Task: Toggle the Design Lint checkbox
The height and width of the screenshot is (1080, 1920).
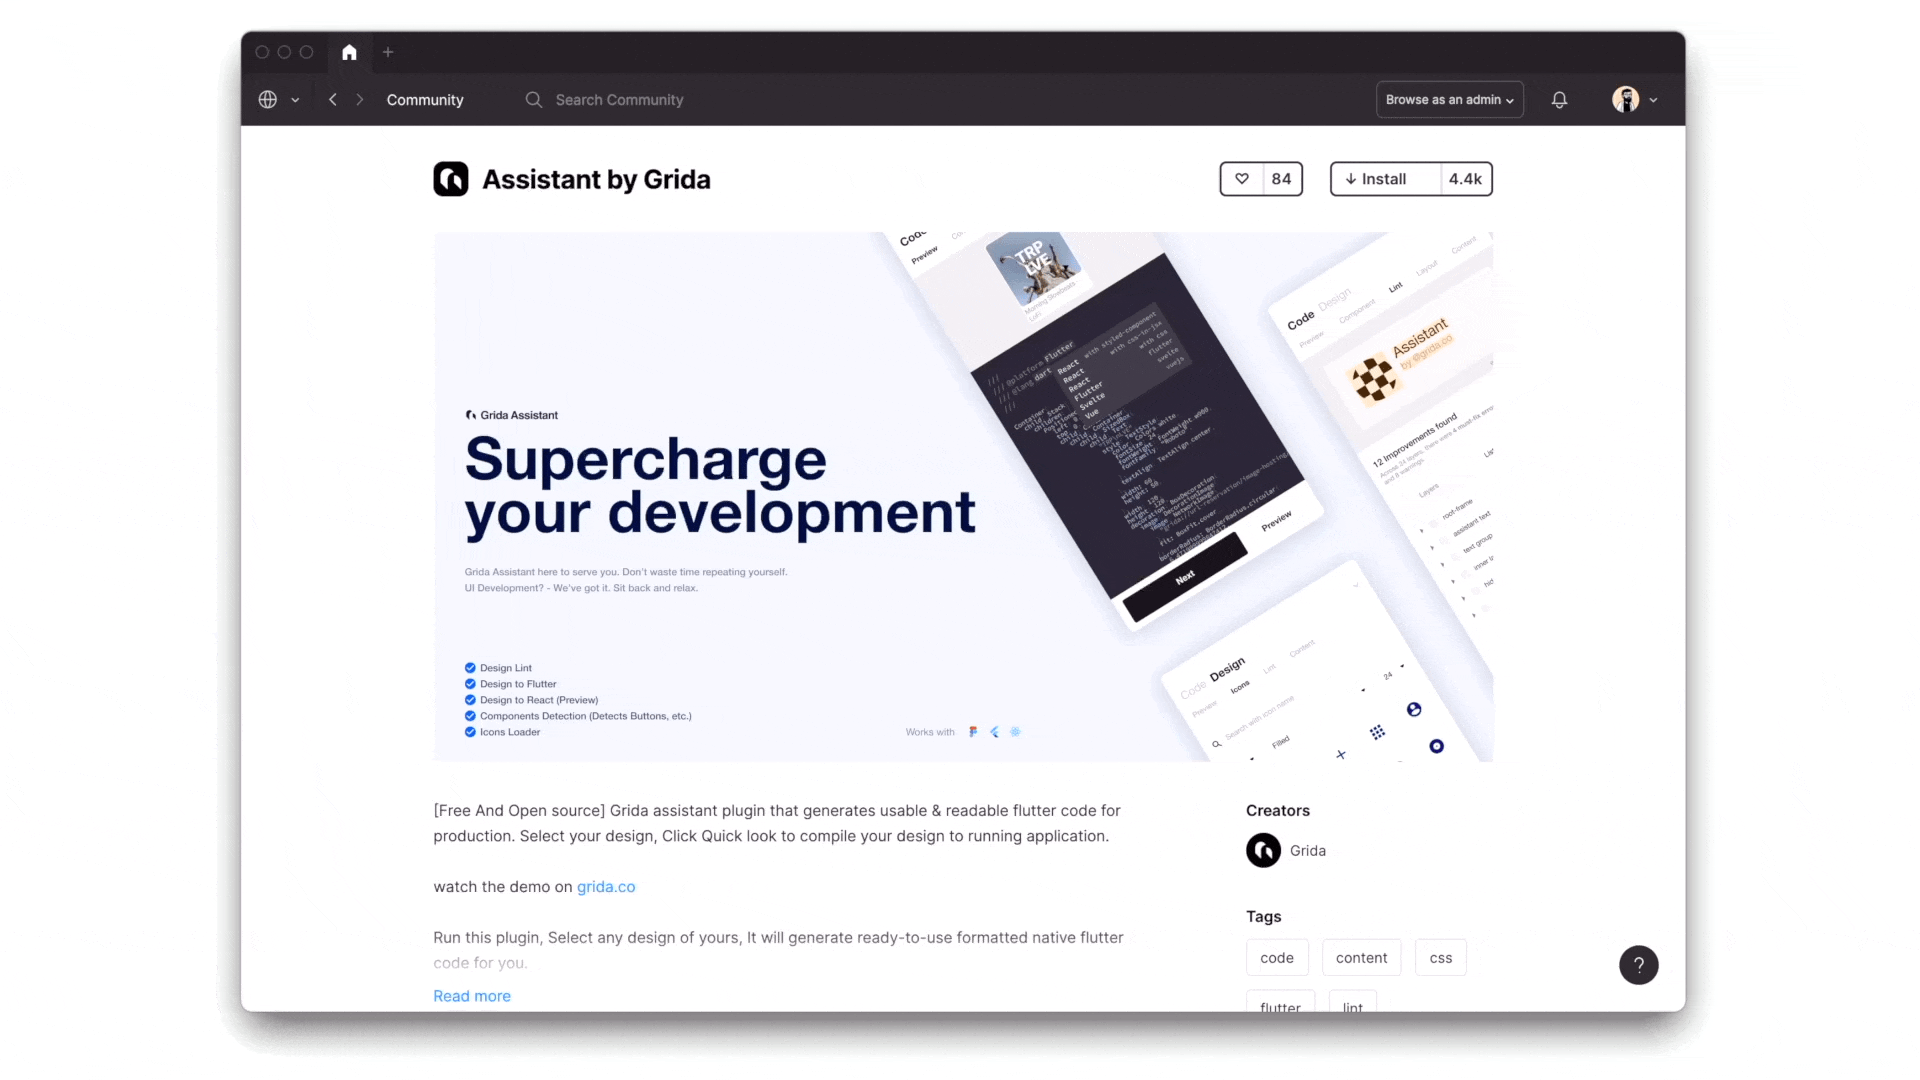Action: [x=471, y=667]
